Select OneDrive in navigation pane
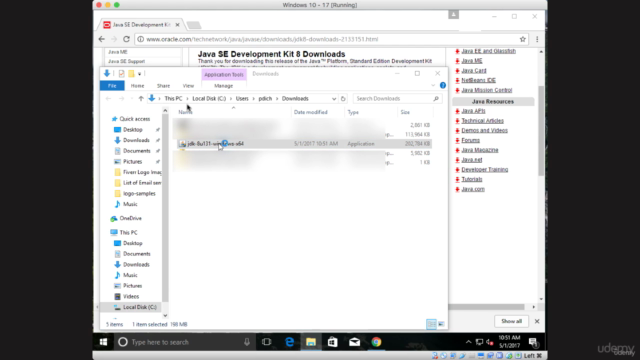The width and height of the screenshot is (640, 360). coord(130,218)
